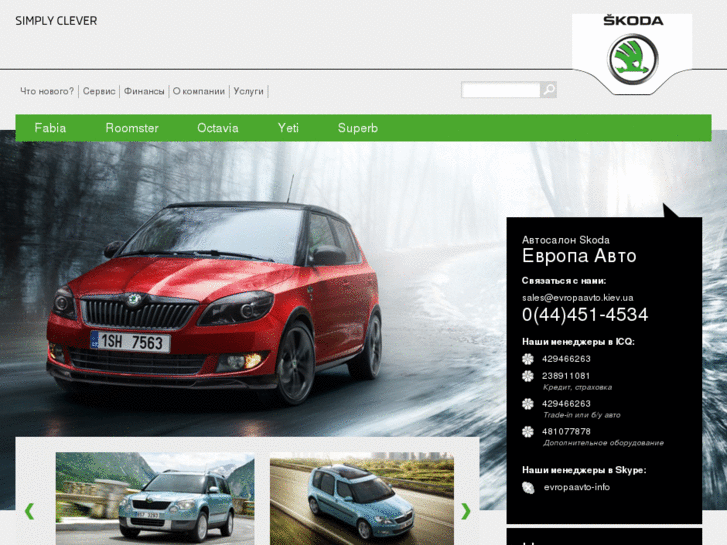Screen dimensions: 727x545
Task: Open the Octavia model tab
Action: [x=217, y=128]
